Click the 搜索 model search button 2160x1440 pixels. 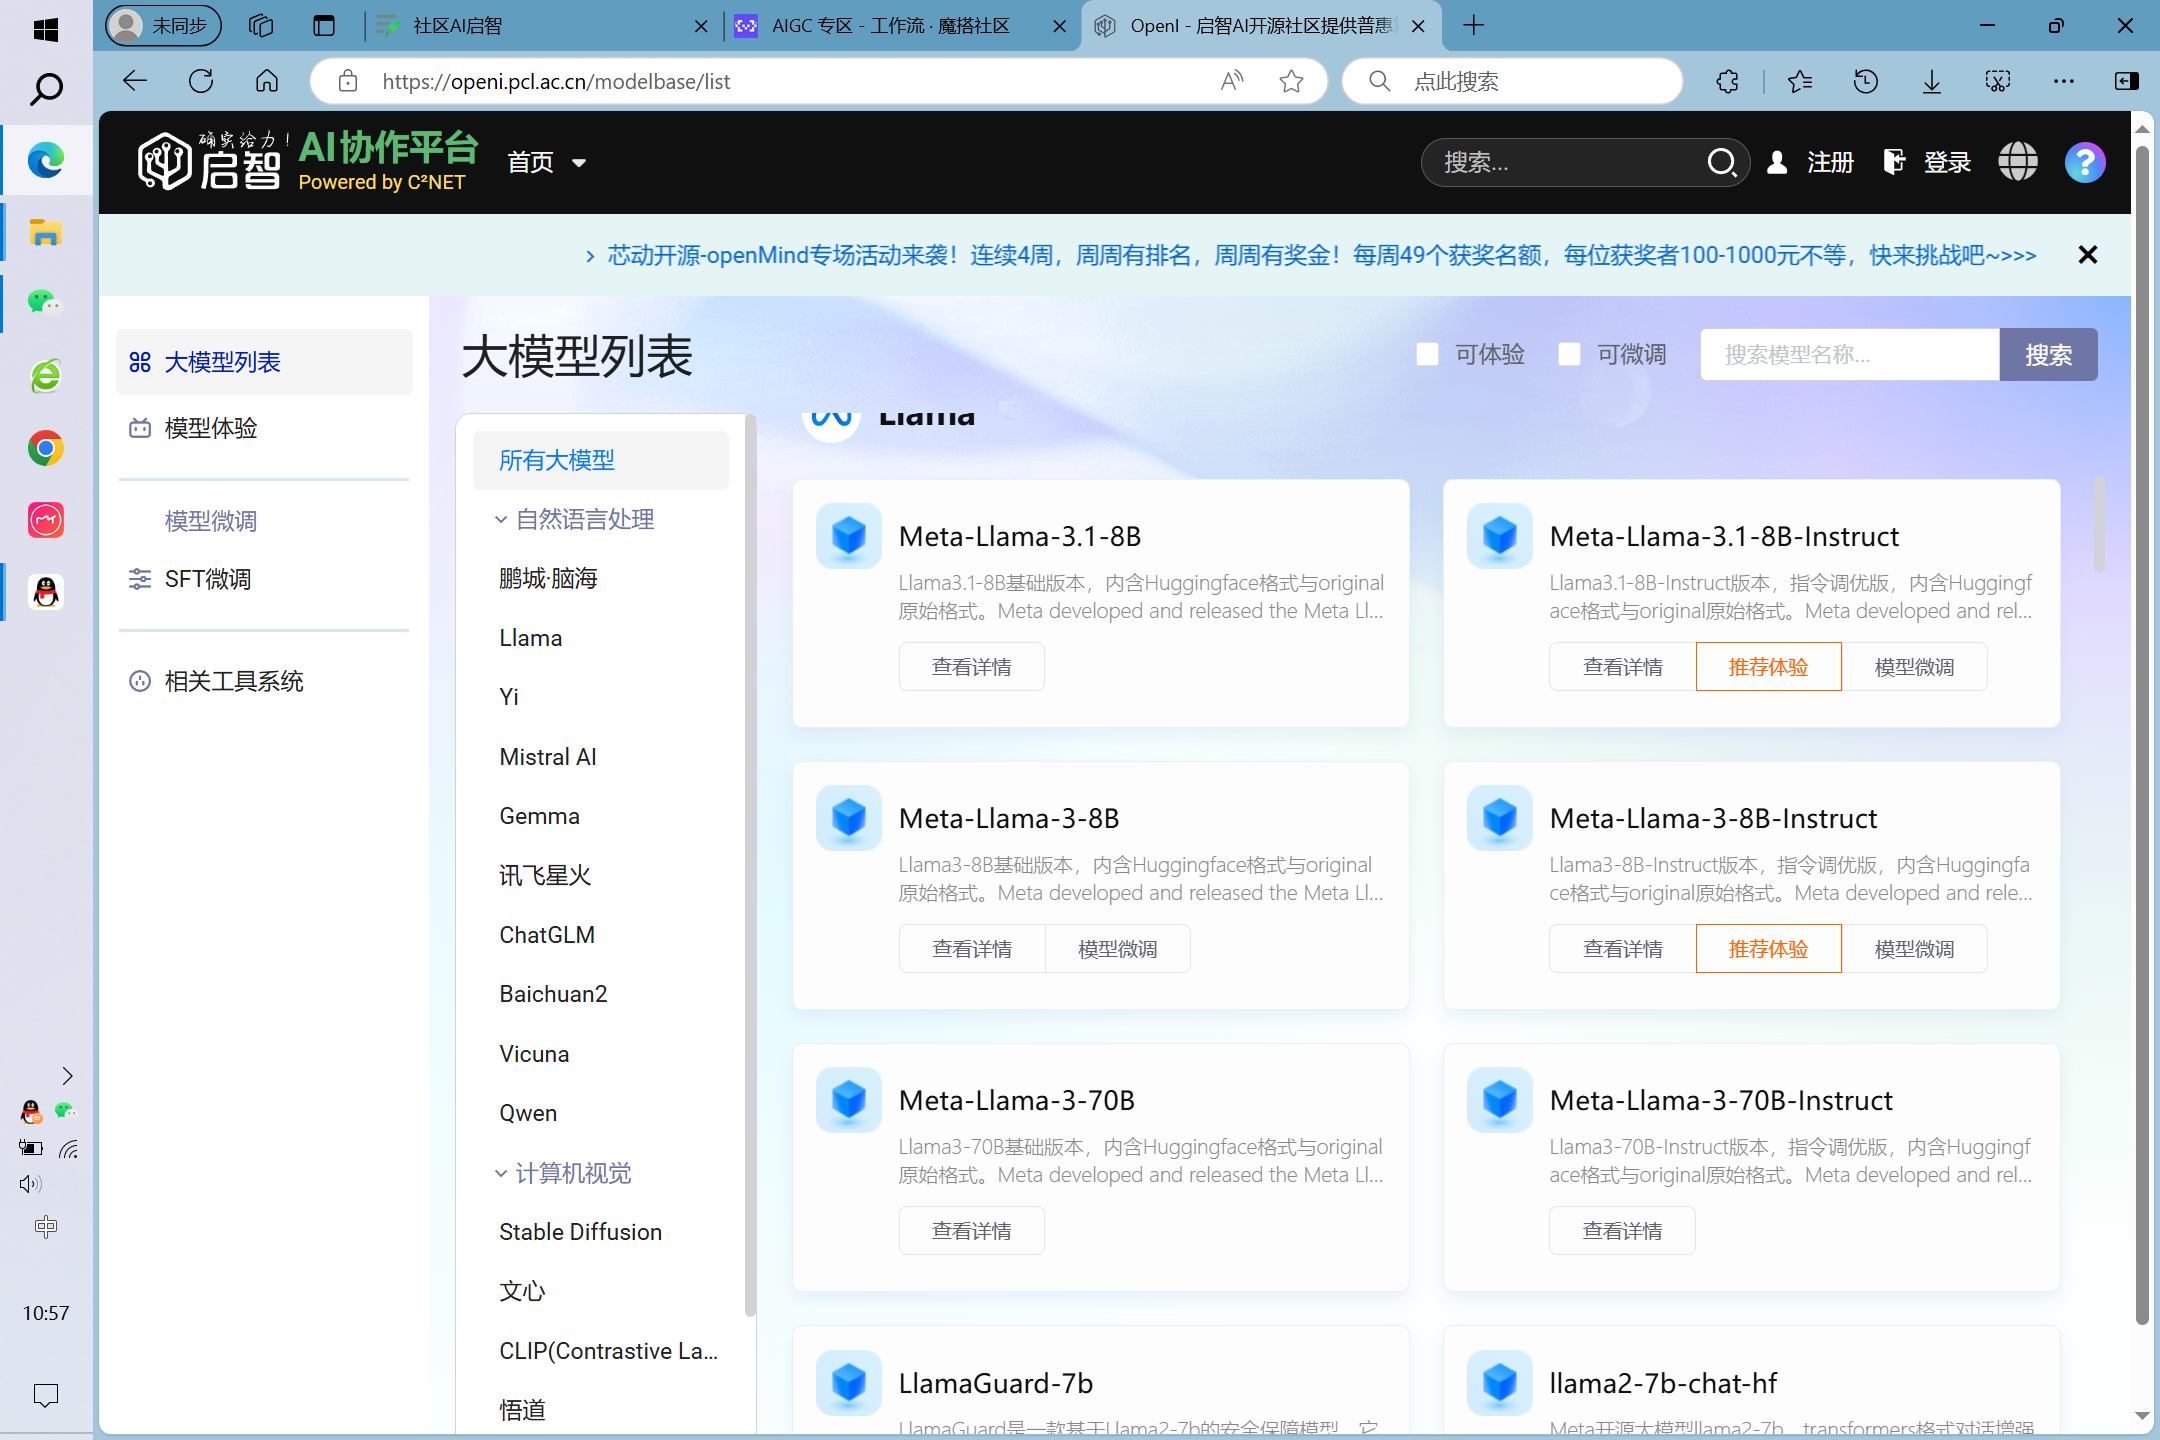point(2048,355)
